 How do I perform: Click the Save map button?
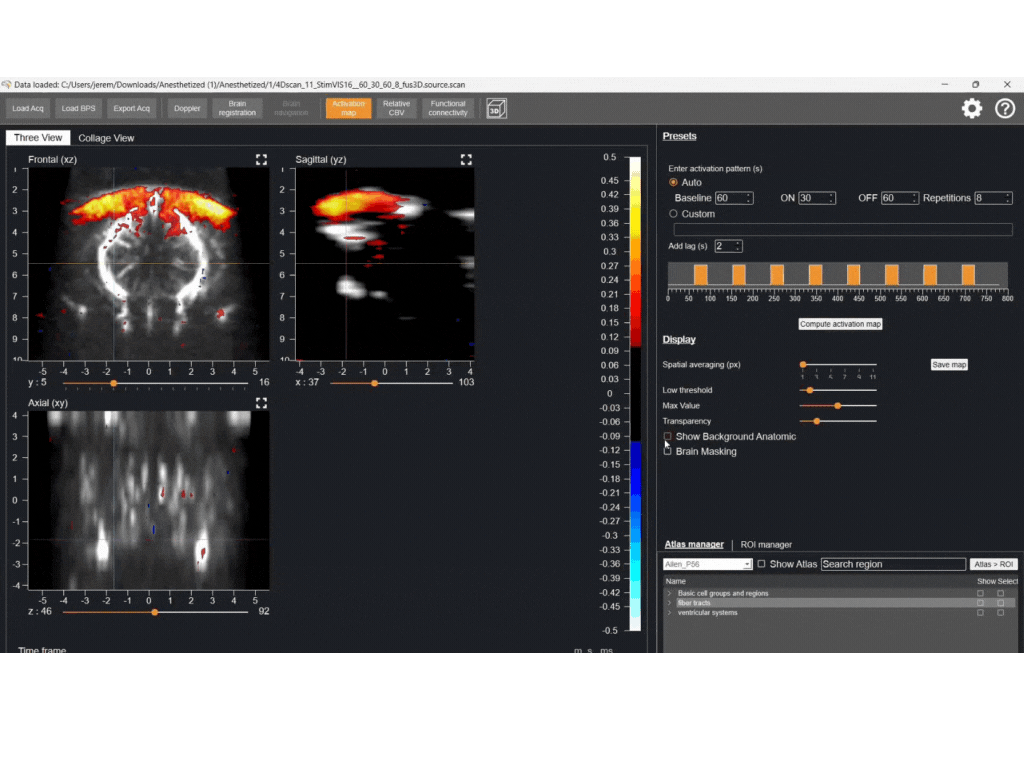(949, 365)
